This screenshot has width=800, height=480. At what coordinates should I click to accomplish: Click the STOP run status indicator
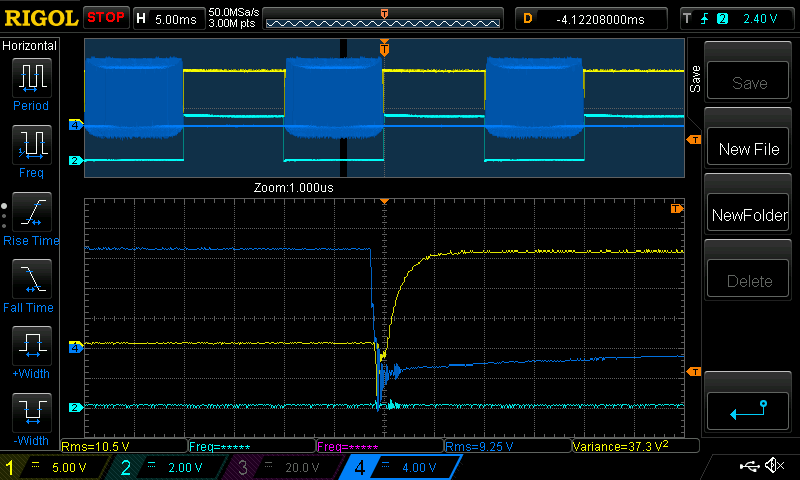click(x=105, y=18)
